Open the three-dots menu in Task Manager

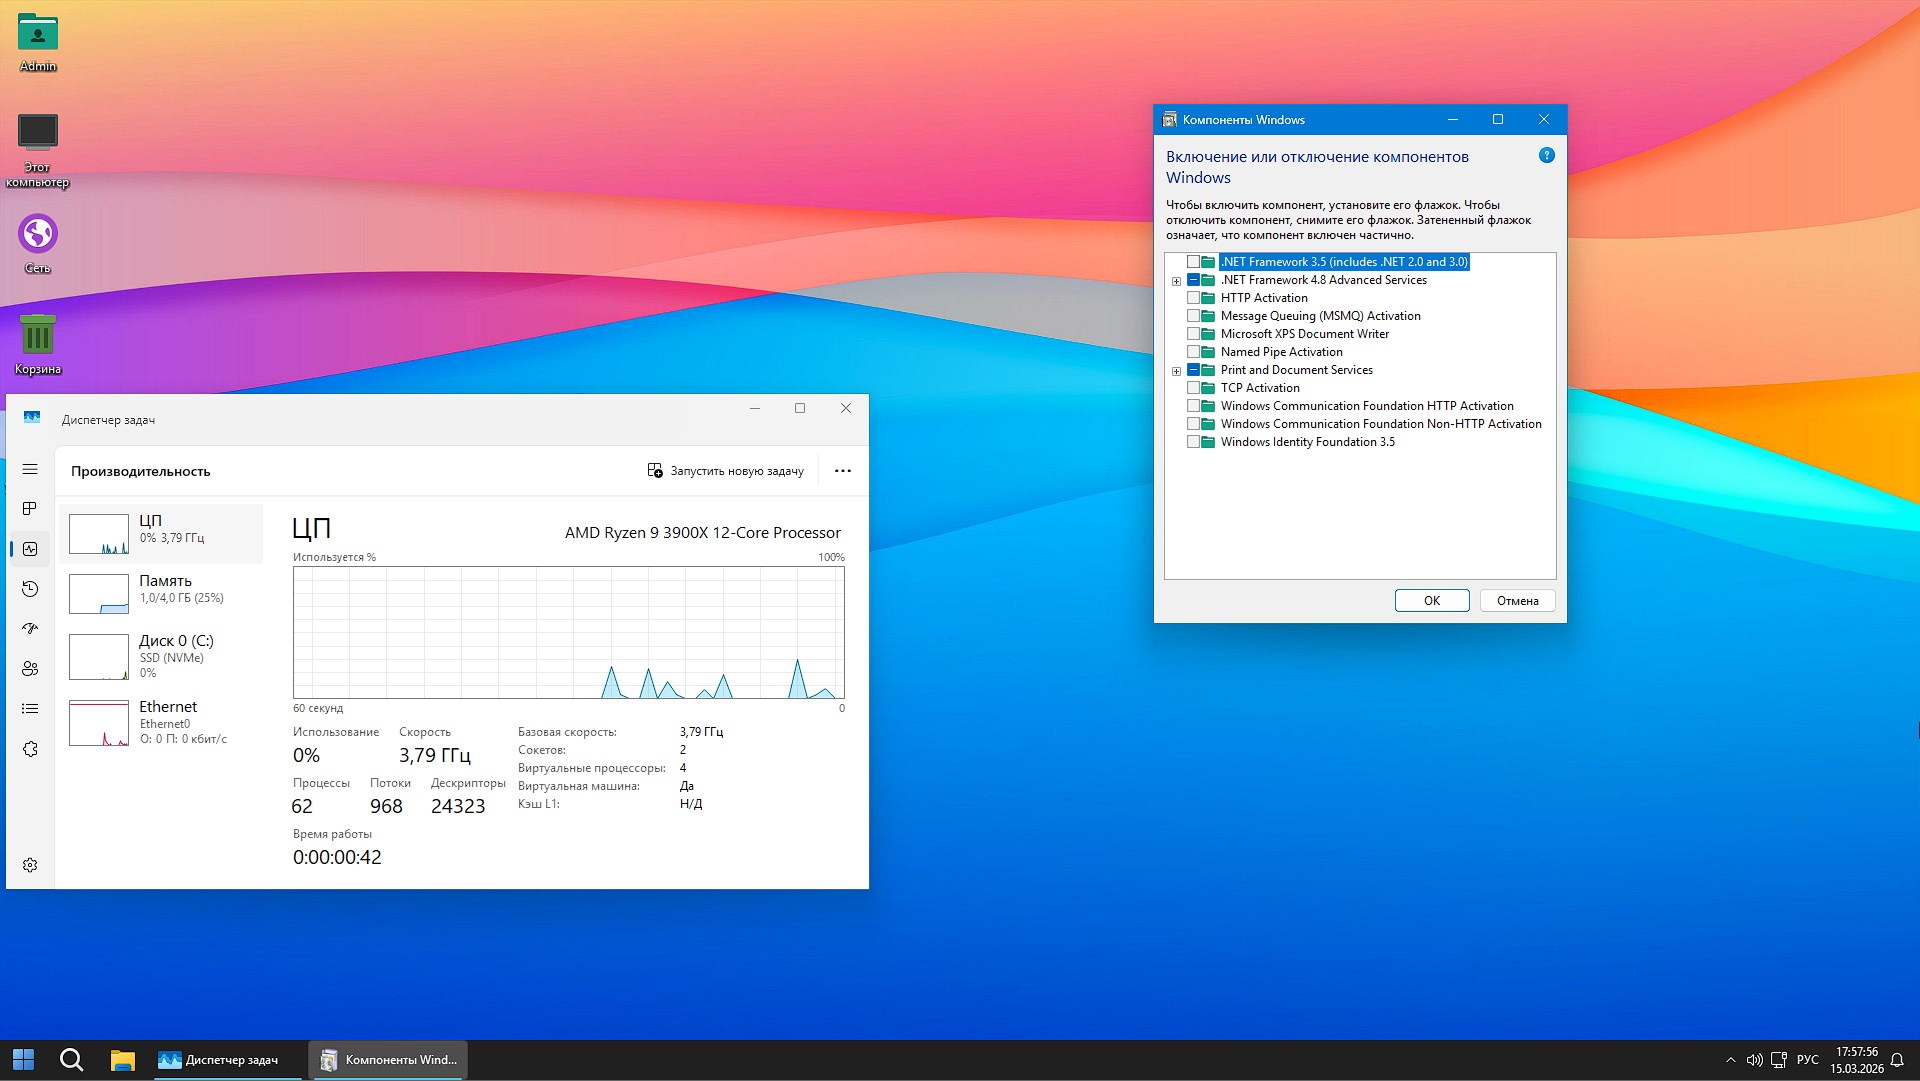tap(843, 470)
